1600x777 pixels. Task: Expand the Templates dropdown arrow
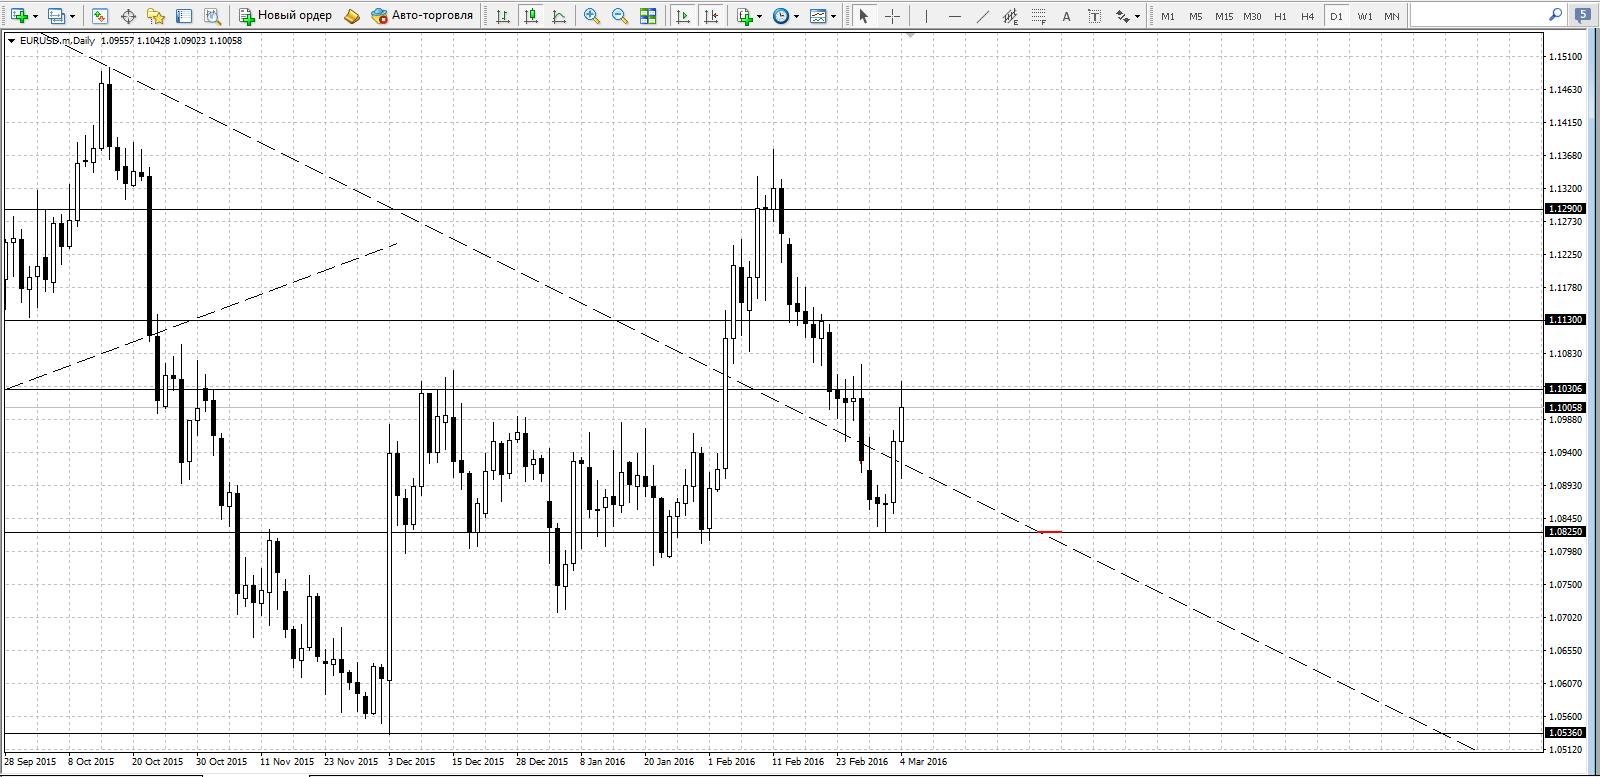[x=834, y=16]
